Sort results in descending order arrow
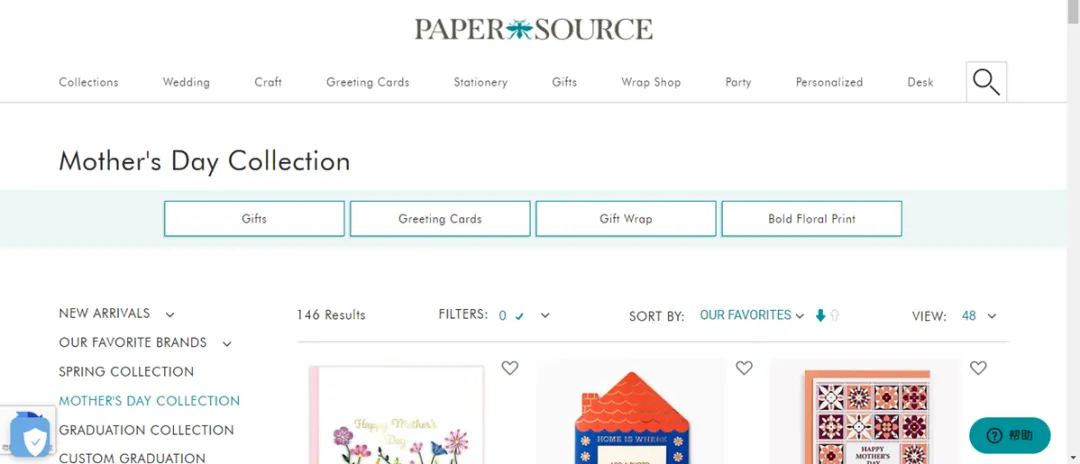The image size is (1080, 464). [820, 315]
